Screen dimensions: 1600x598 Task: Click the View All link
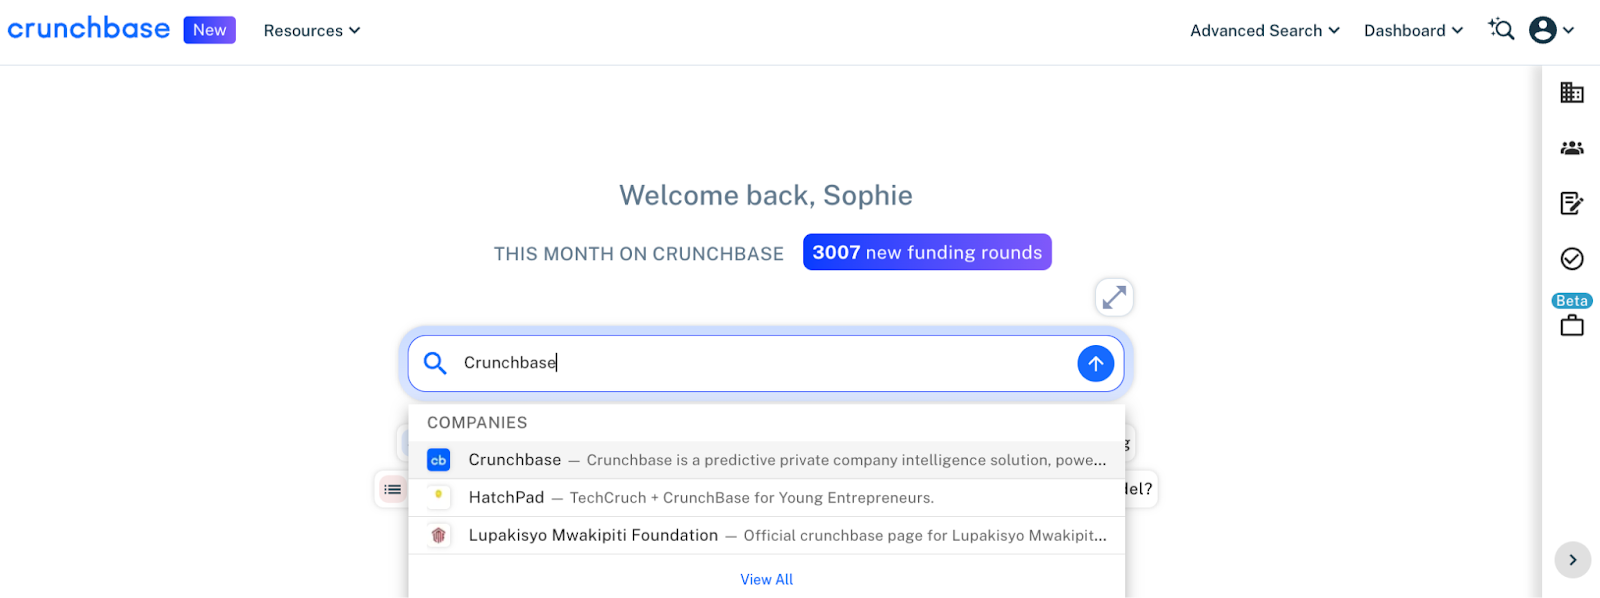(766, 580)
